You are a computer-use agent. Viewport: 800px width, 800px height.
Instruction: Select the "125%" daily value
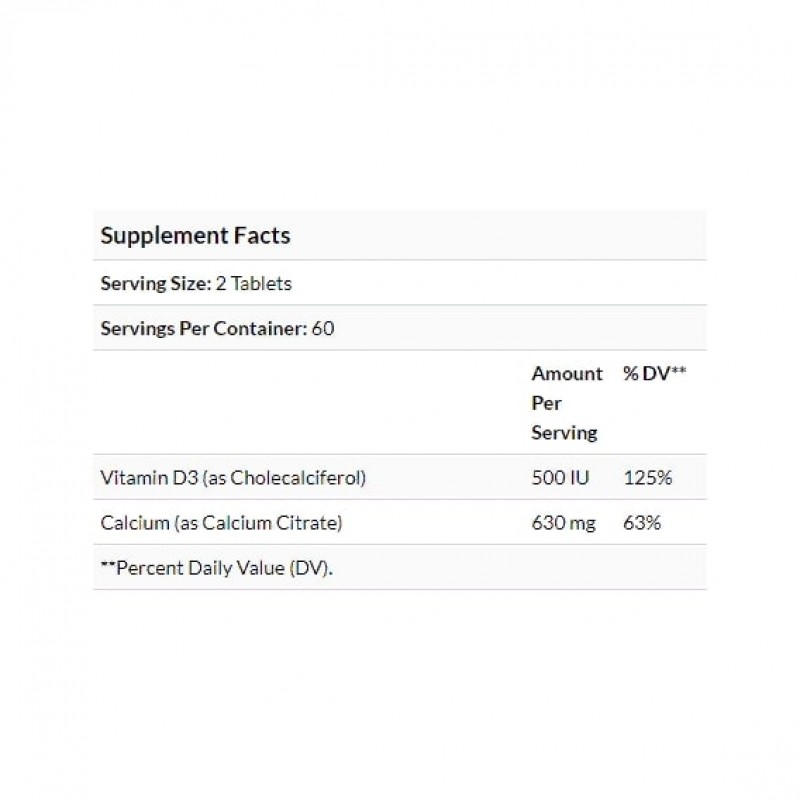coord(646,478)
